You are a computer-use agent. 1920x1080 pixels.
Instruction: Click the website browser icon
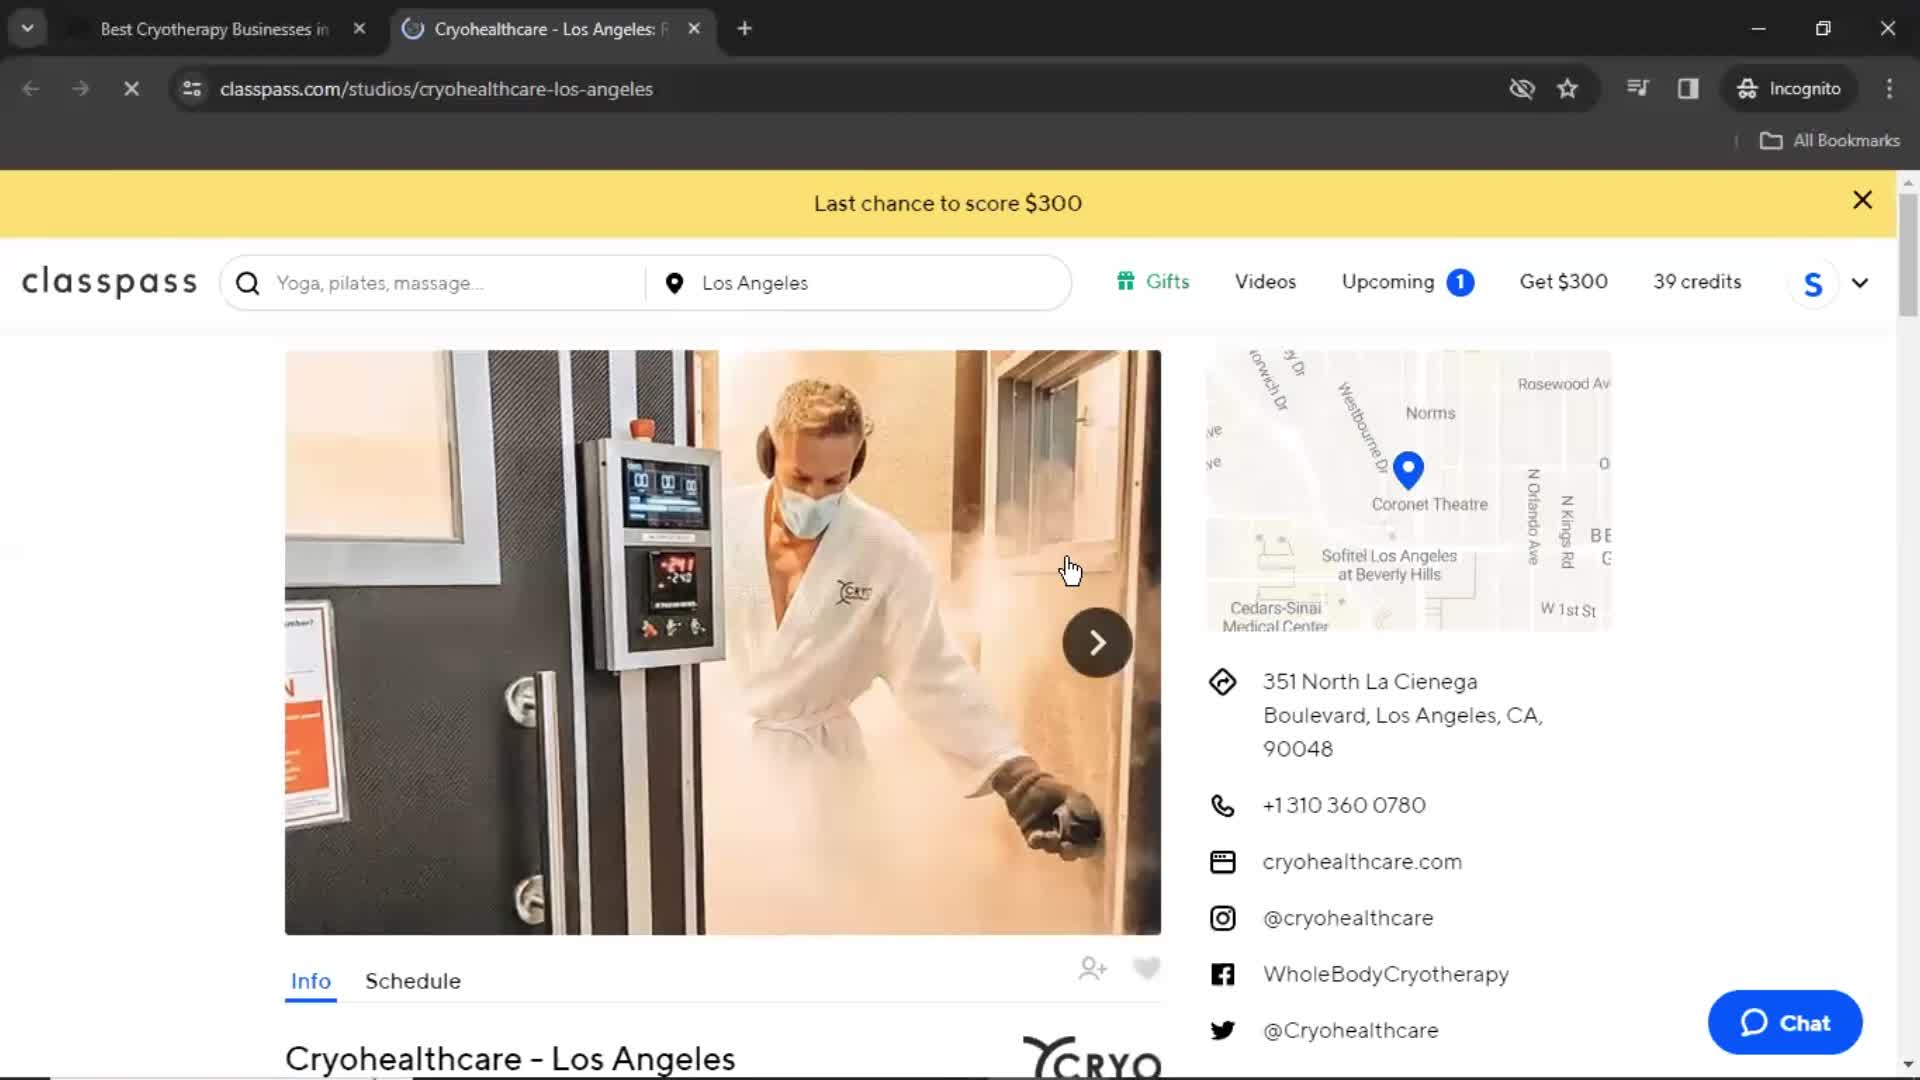click(x=1222, y=862)
